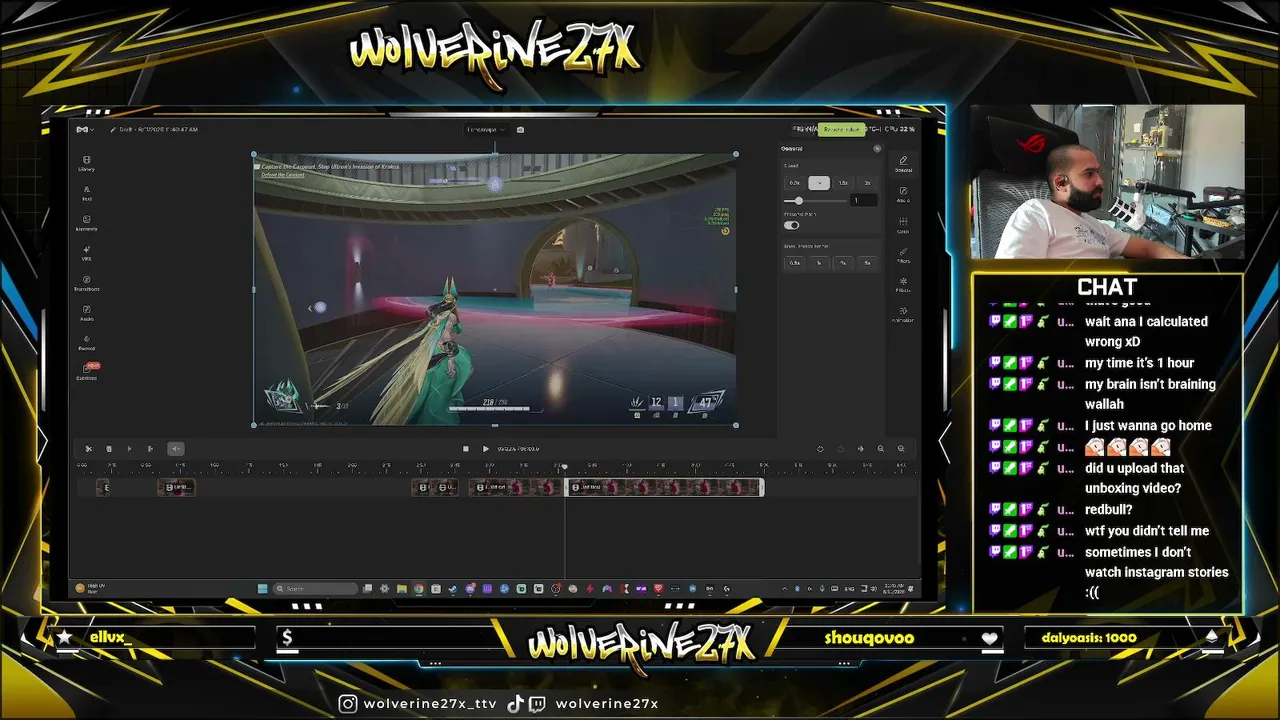Open the Library panel in the editor sidebar
Image resolution: width=1280 pixels, height=720 pixels.
click(x=87, y=163)
